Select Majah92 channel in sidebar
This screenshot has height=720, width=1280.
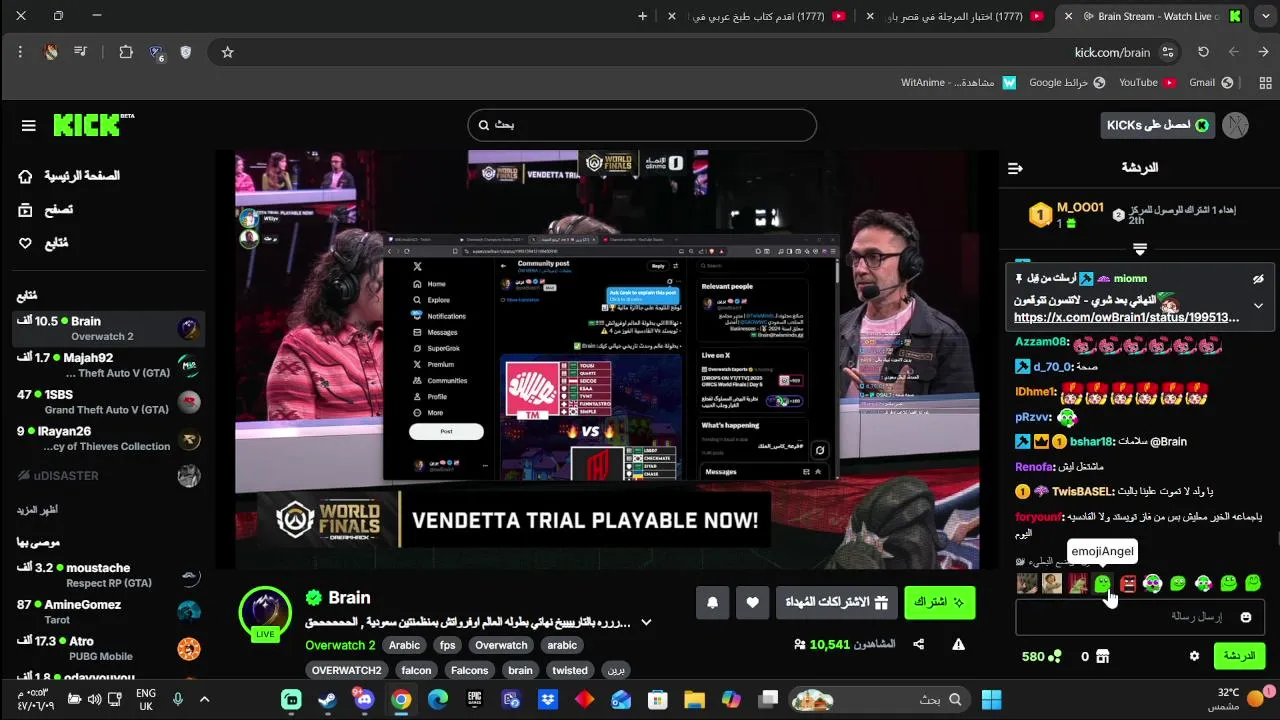tap(108, 365)
